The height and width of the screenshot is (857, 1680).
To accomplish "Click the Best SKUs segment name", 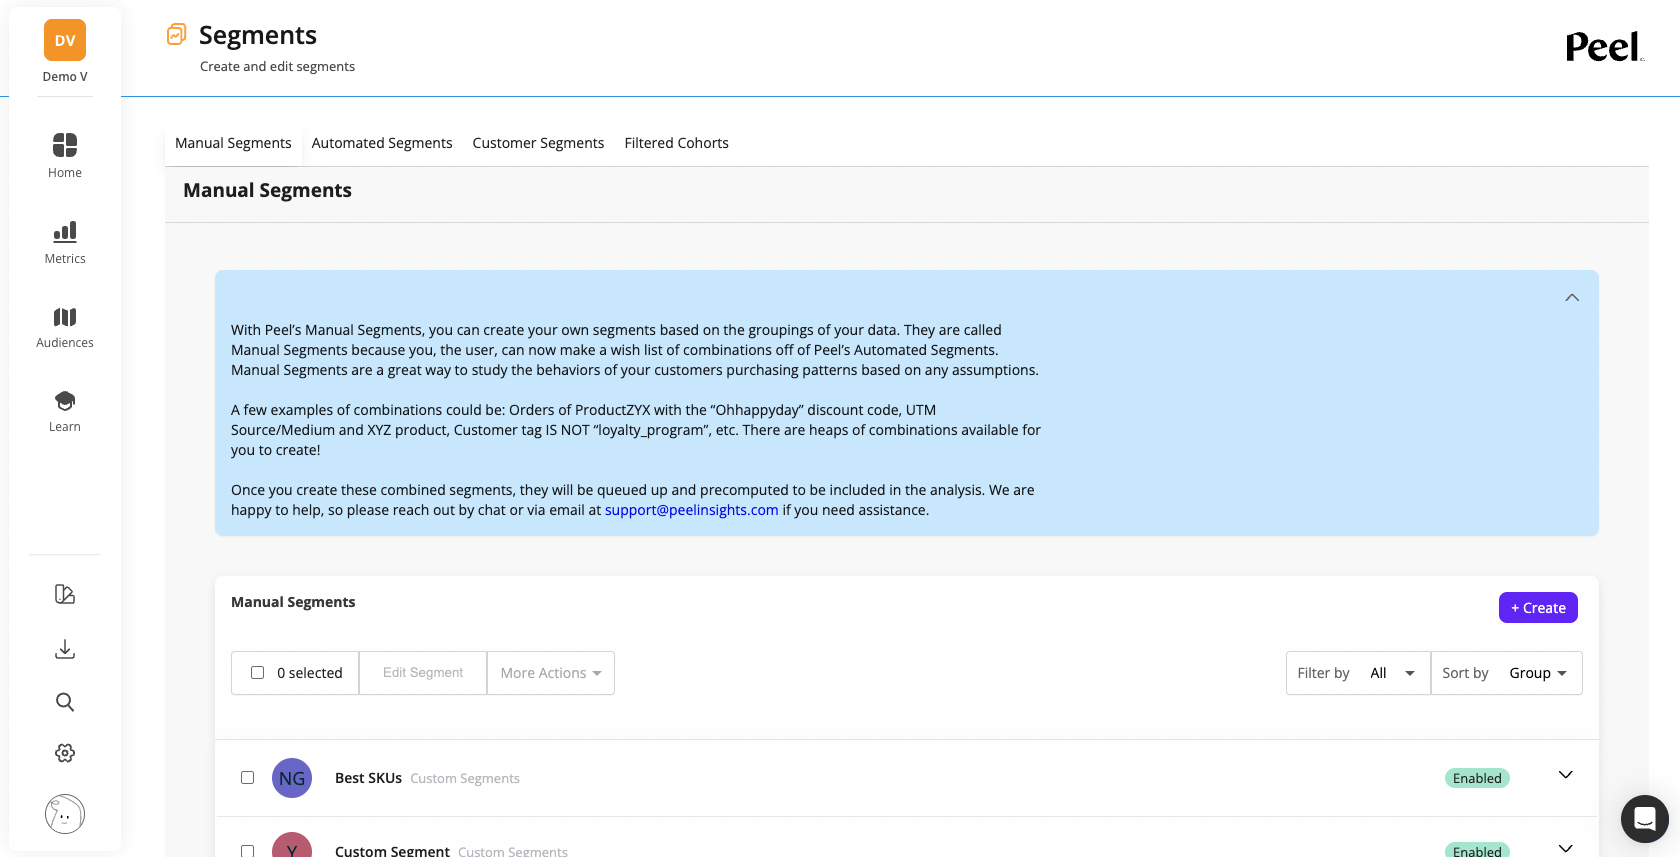I will [x=368, y=778].
